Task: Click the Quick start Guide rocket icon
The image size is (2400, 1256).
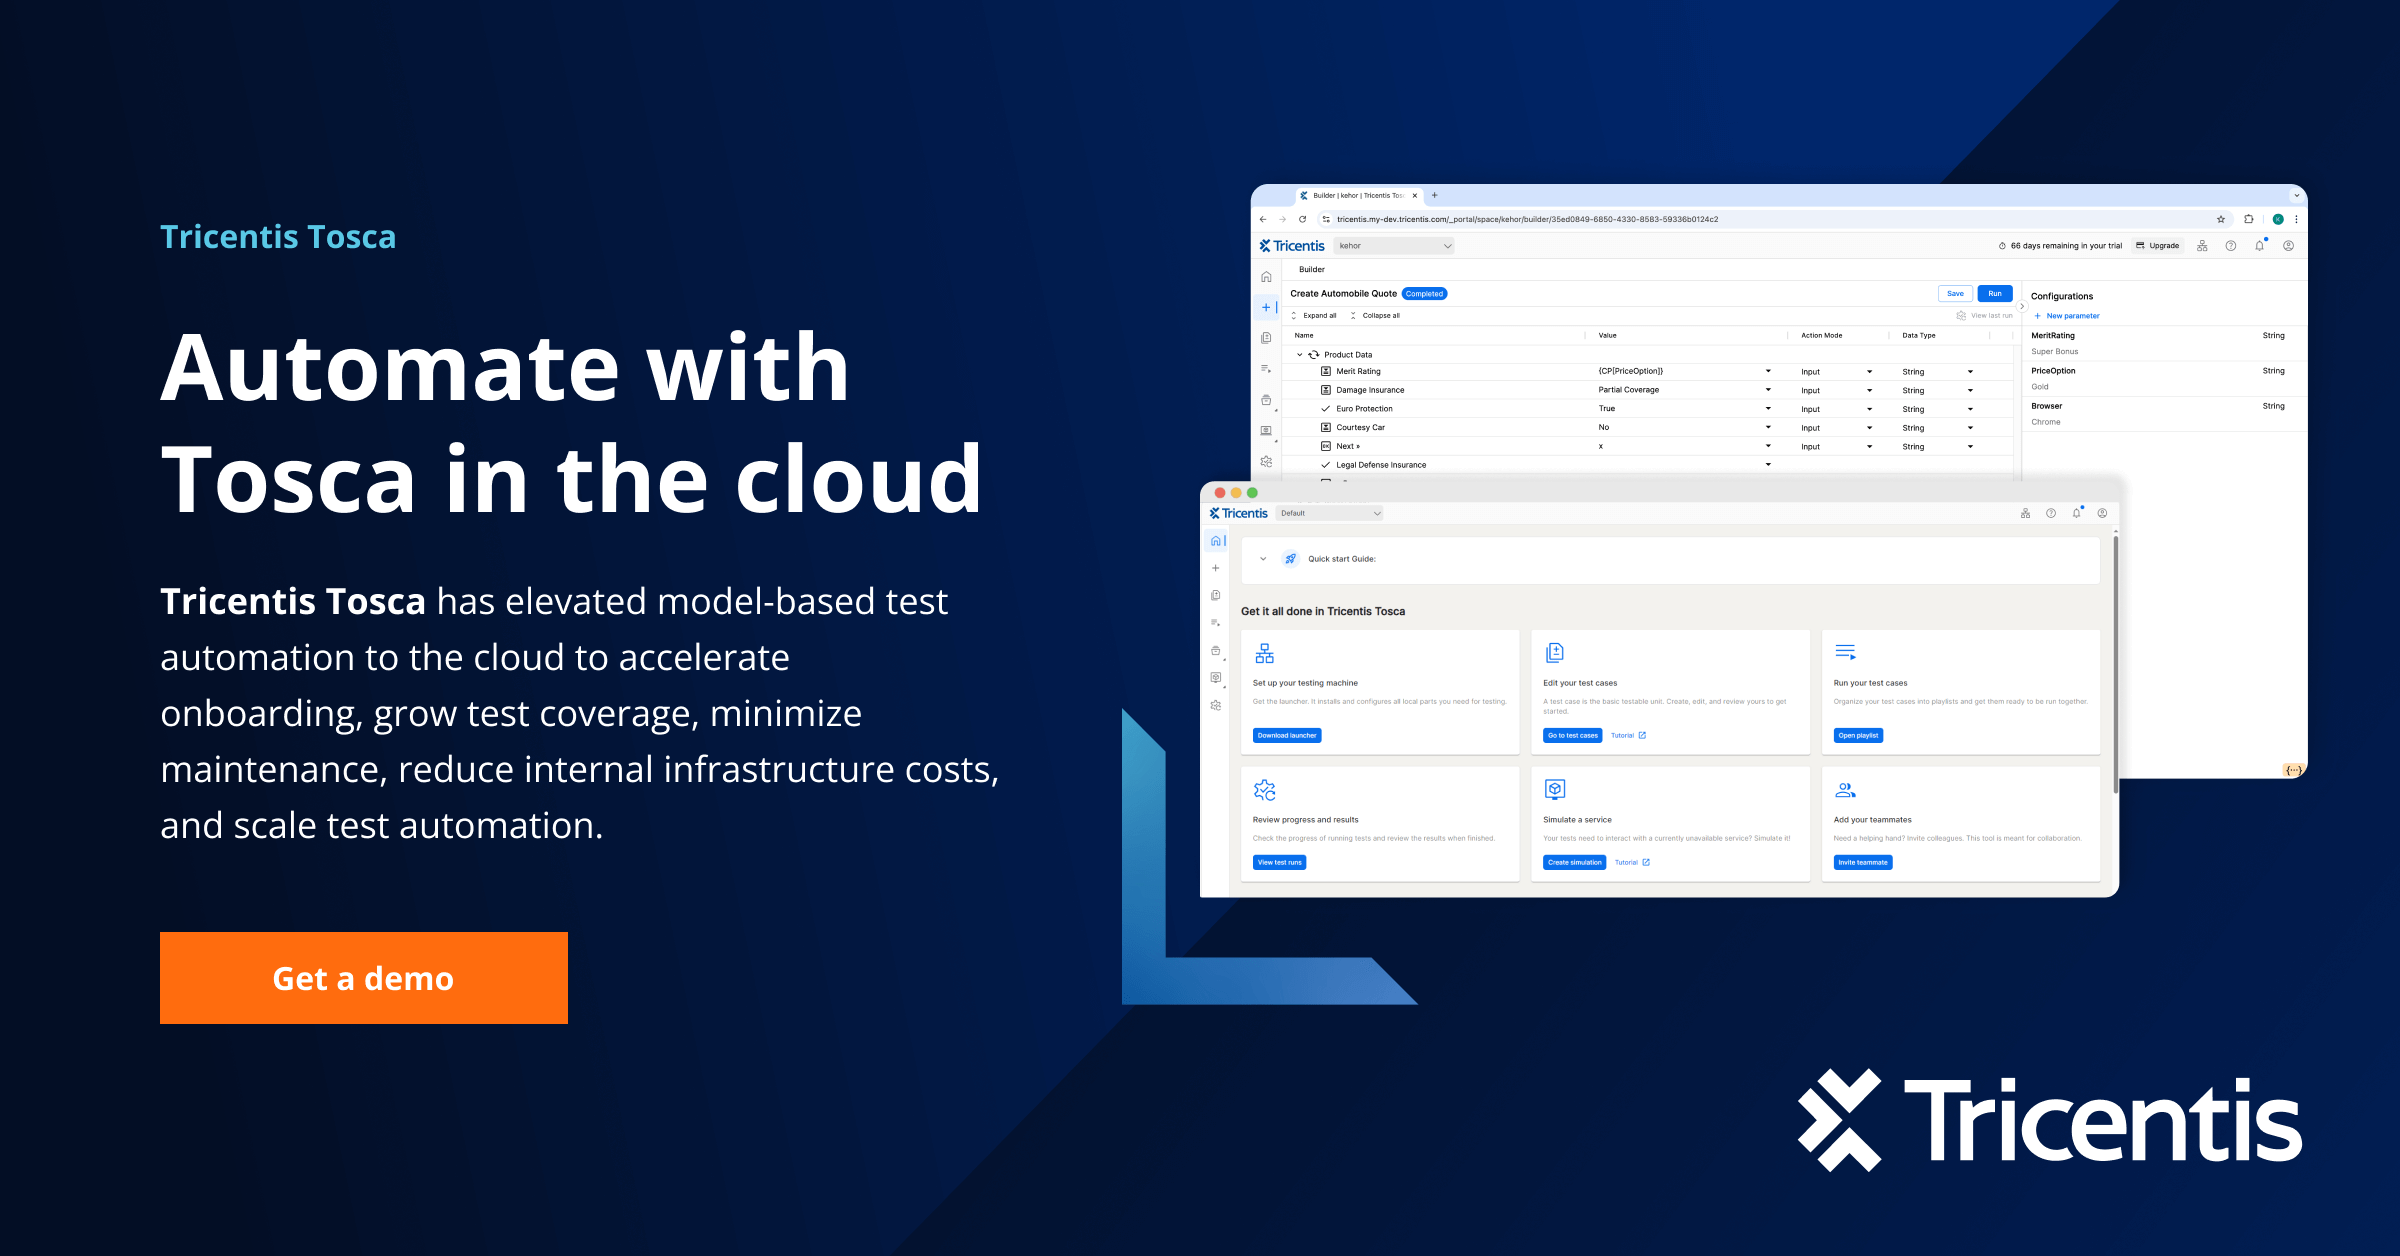Action: 1290,558
